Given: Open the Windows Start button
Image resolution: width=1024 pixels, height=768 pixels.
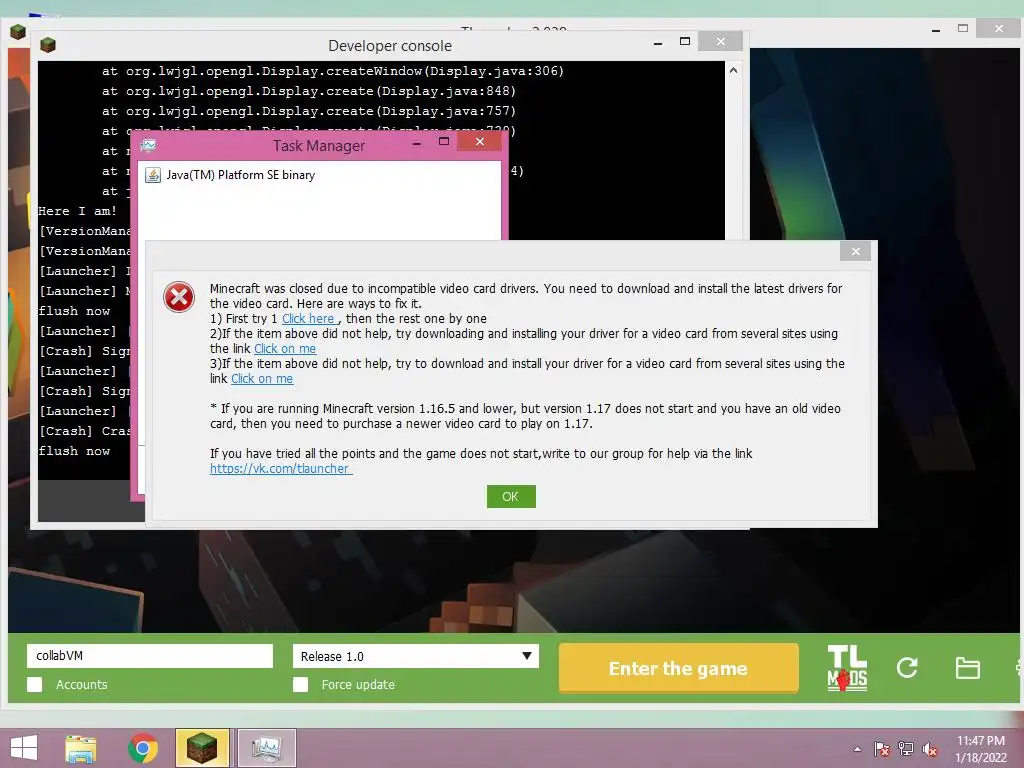Looking at the screenshot, I should [x=24, y=748].
